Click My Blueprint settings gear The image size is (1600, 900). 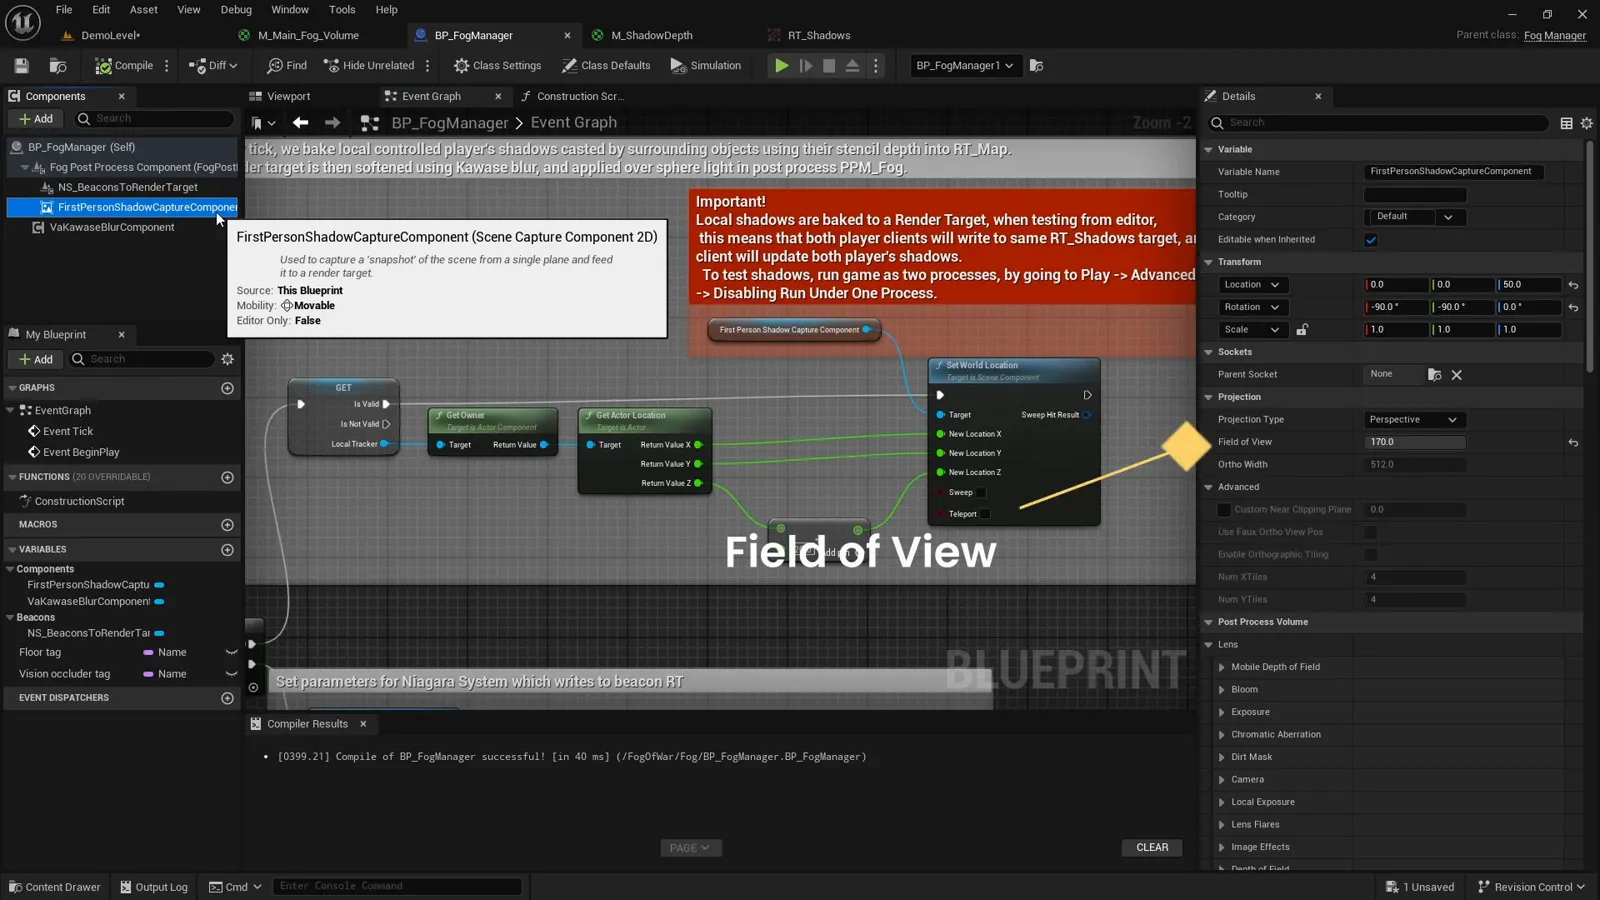pyautogui.click(x=227, y=359)
